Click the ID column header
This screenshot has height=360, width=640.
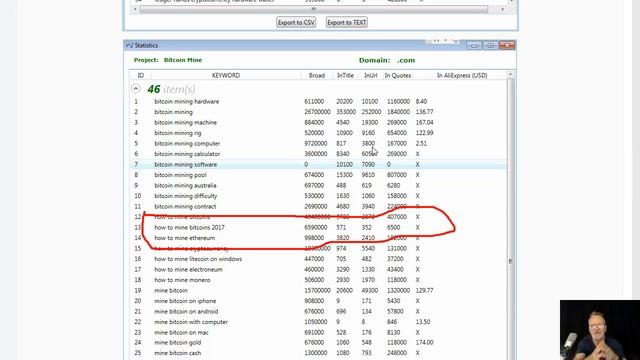point(141,76)
